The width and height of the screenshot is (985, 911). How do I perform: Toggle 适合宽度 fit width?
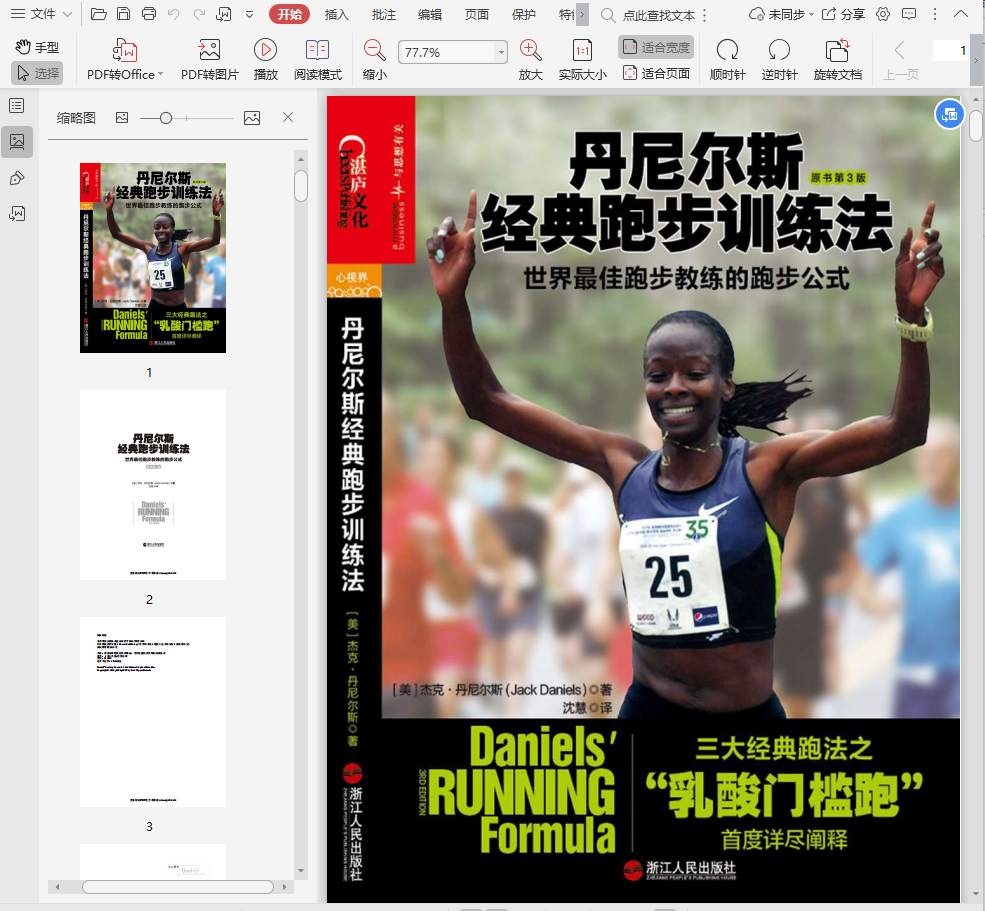point(656,47)
